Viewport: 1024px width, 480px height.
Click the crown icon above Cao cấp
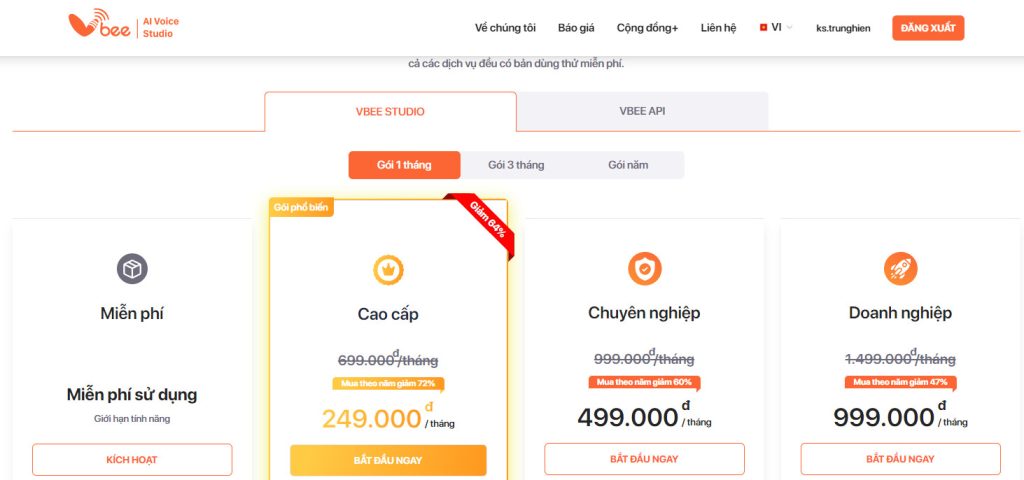[388, 268]
